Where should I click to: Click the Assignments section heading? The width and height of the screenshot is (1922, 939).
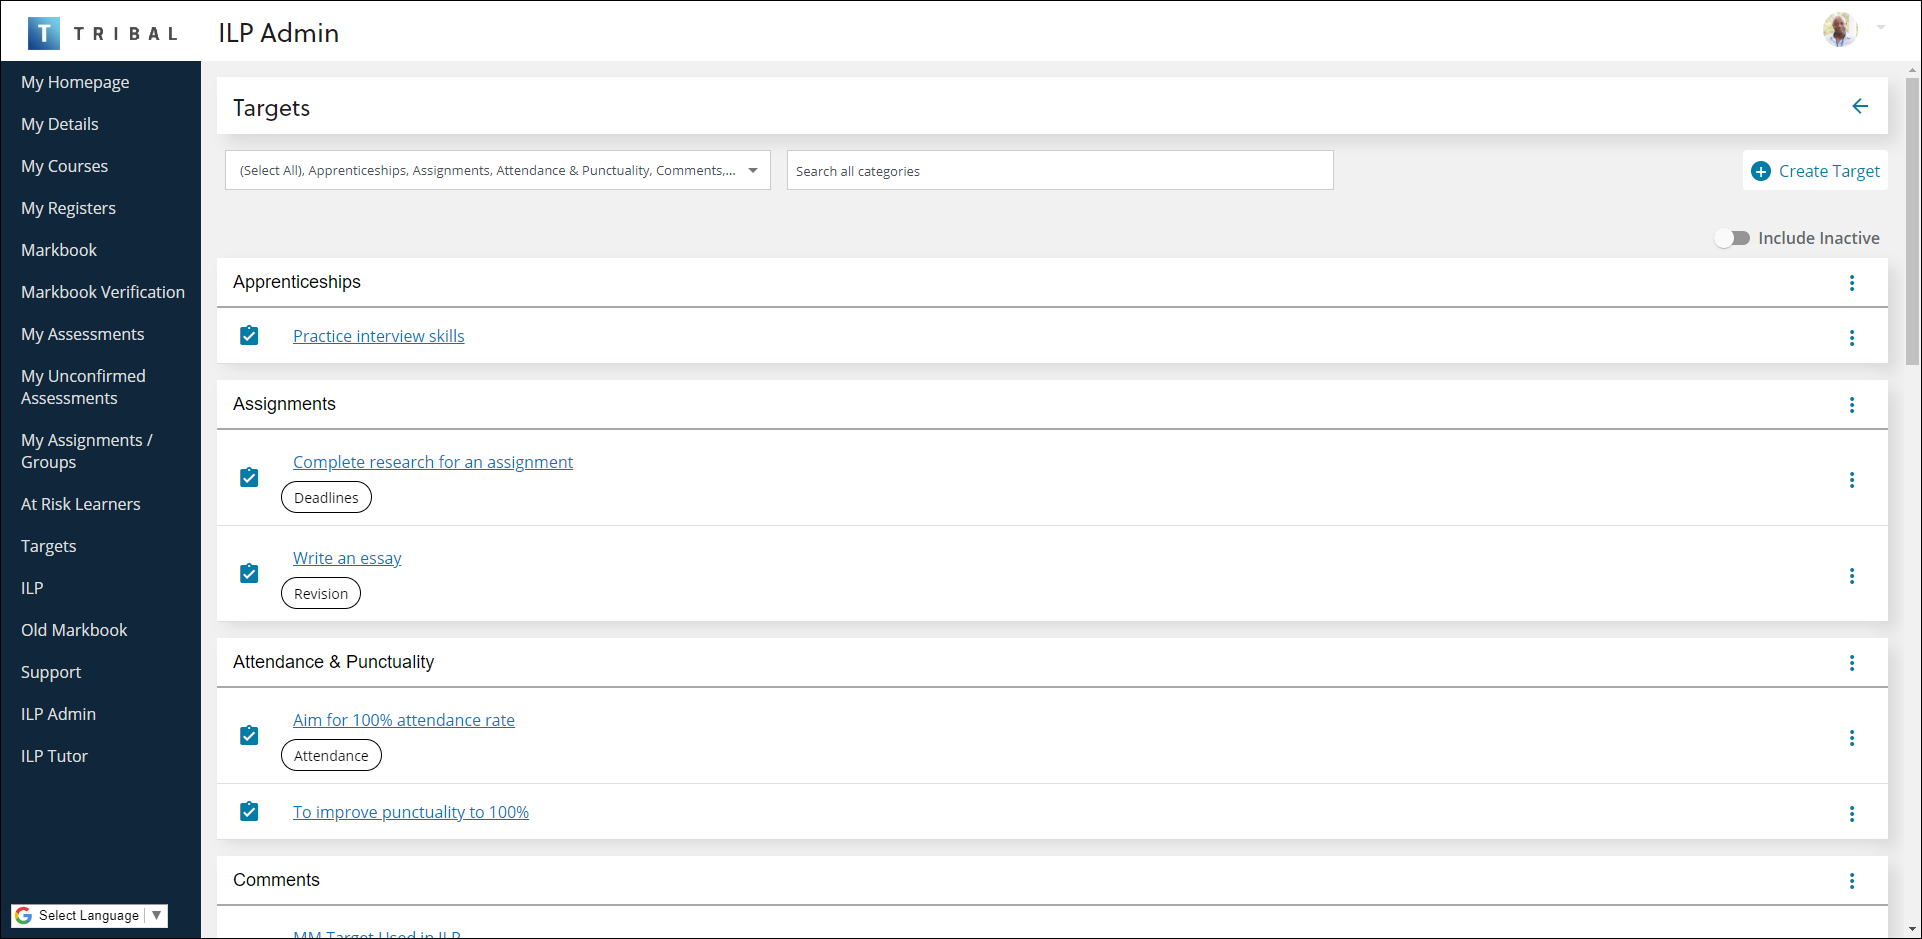(284, 404)
